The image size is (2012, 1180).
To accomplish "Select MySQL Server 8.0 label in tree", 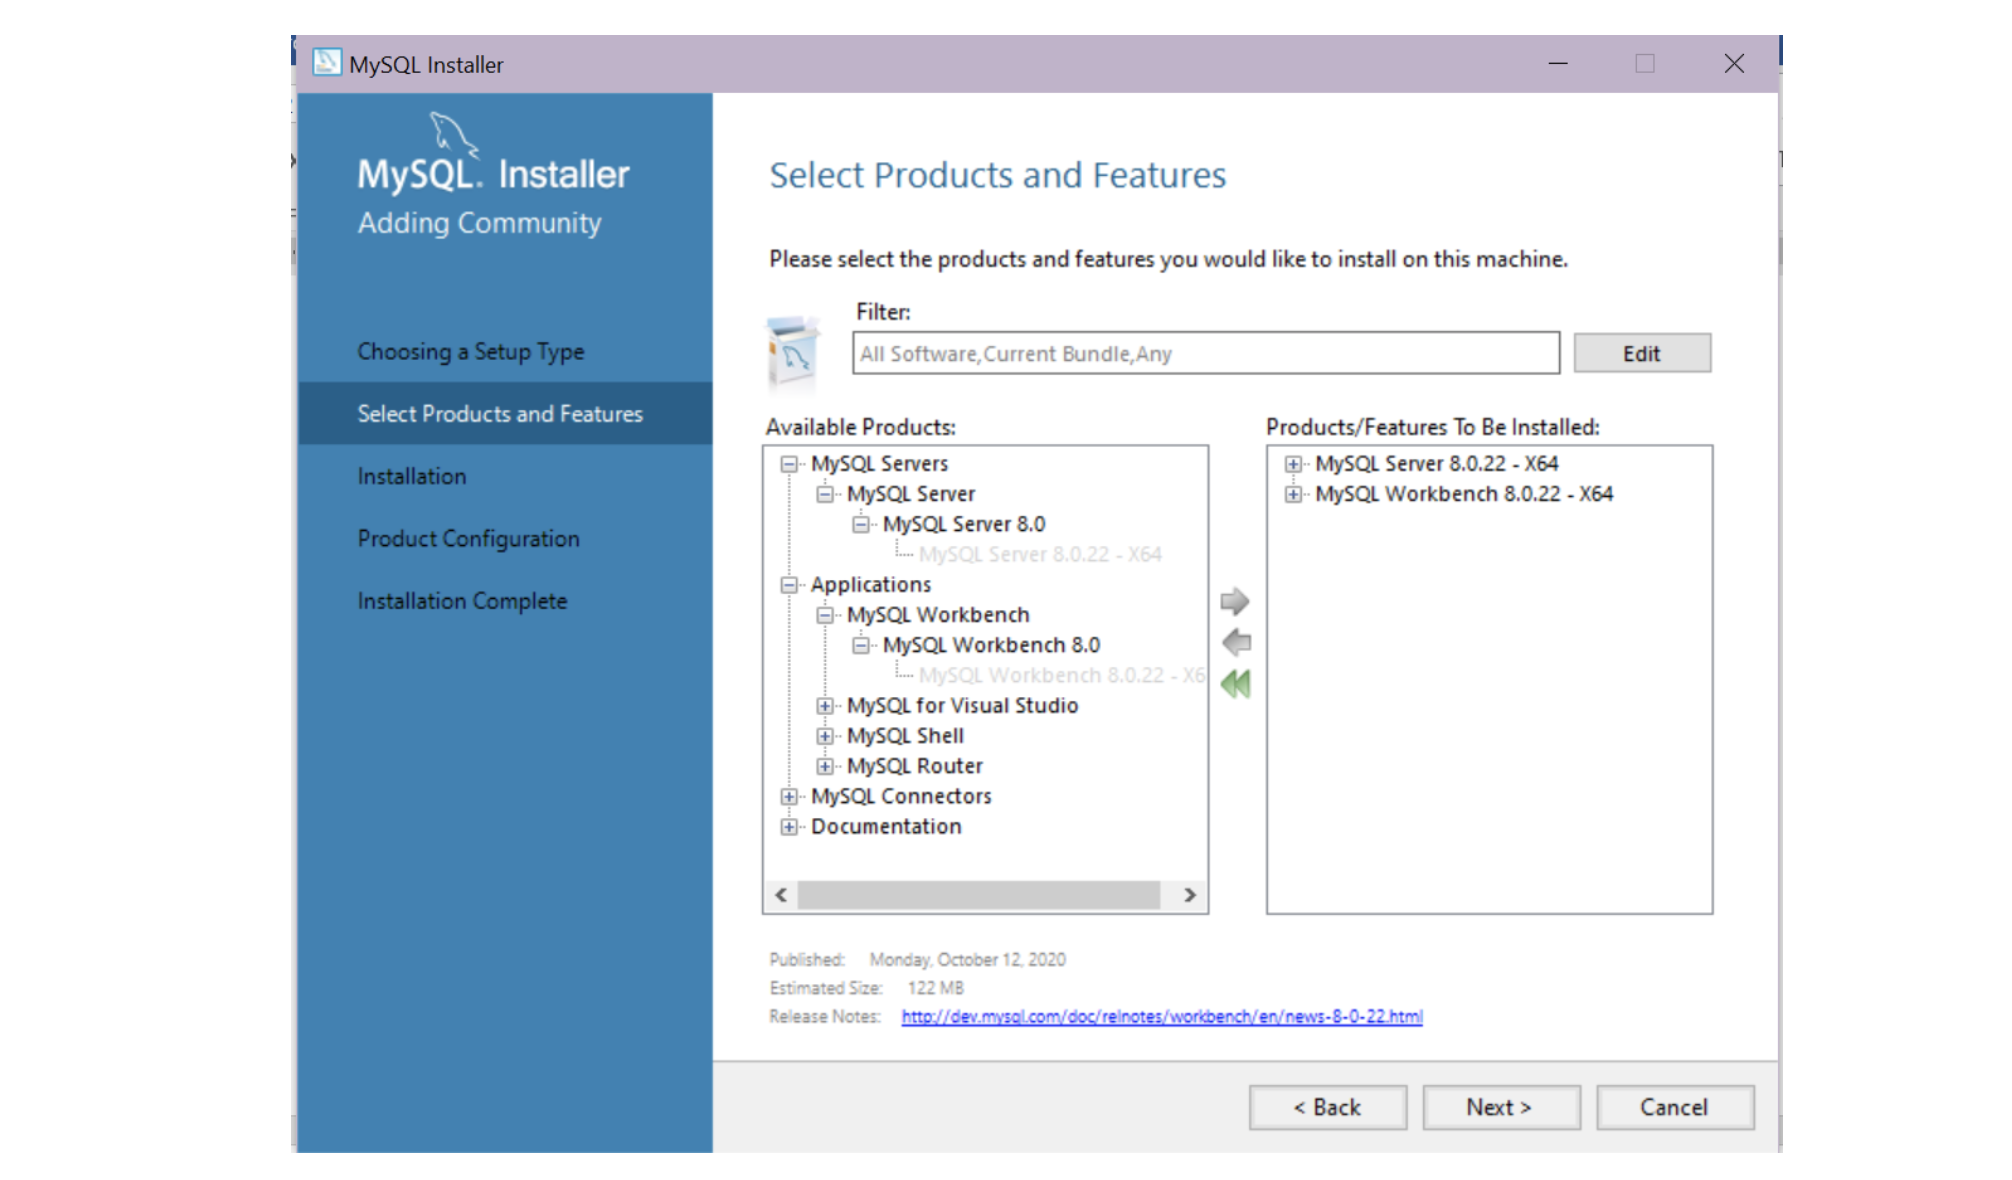I will click(964, 524).
